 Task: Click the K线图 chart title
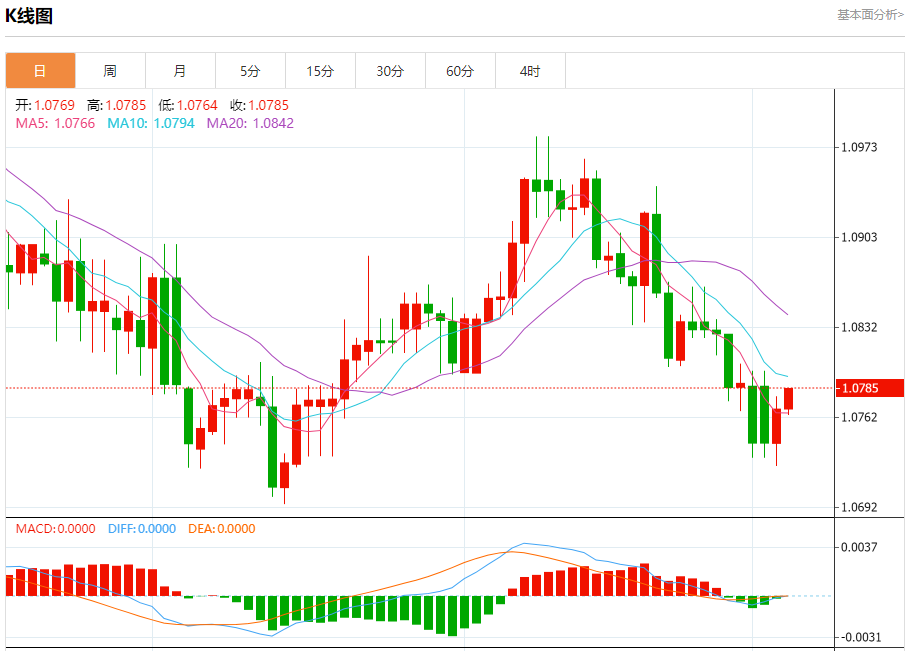coord(29,16)
